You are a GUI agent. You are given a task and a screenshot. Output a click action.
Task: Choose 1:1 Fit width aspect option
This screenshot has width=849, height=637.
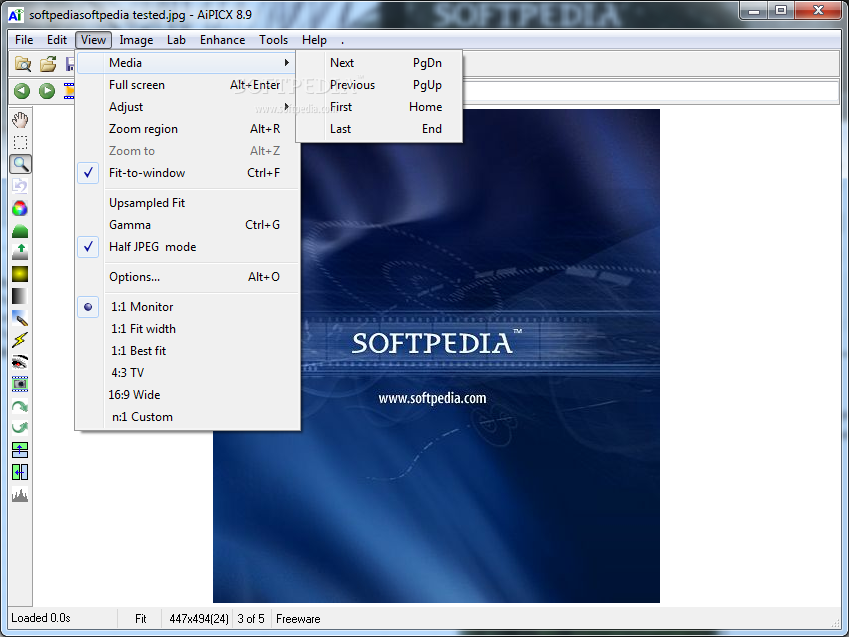click(x=188, y=329)
